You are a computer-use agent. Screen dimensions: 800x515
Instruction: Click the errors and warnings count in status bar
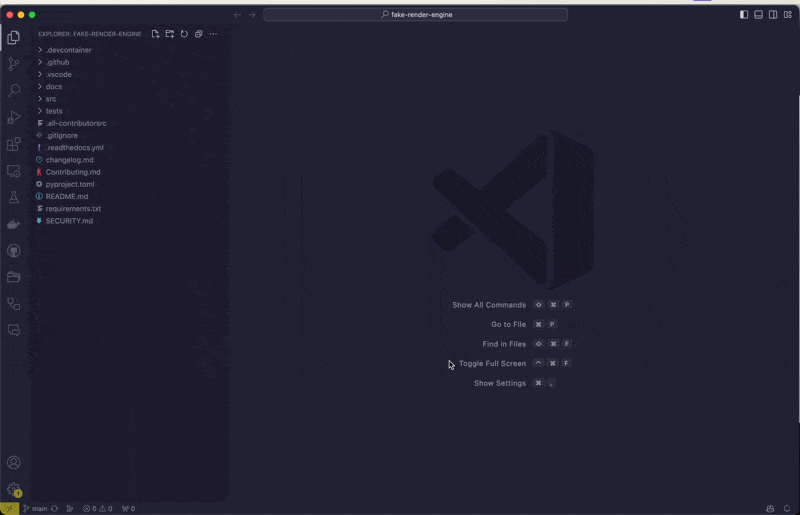click(x=97, y=508)
